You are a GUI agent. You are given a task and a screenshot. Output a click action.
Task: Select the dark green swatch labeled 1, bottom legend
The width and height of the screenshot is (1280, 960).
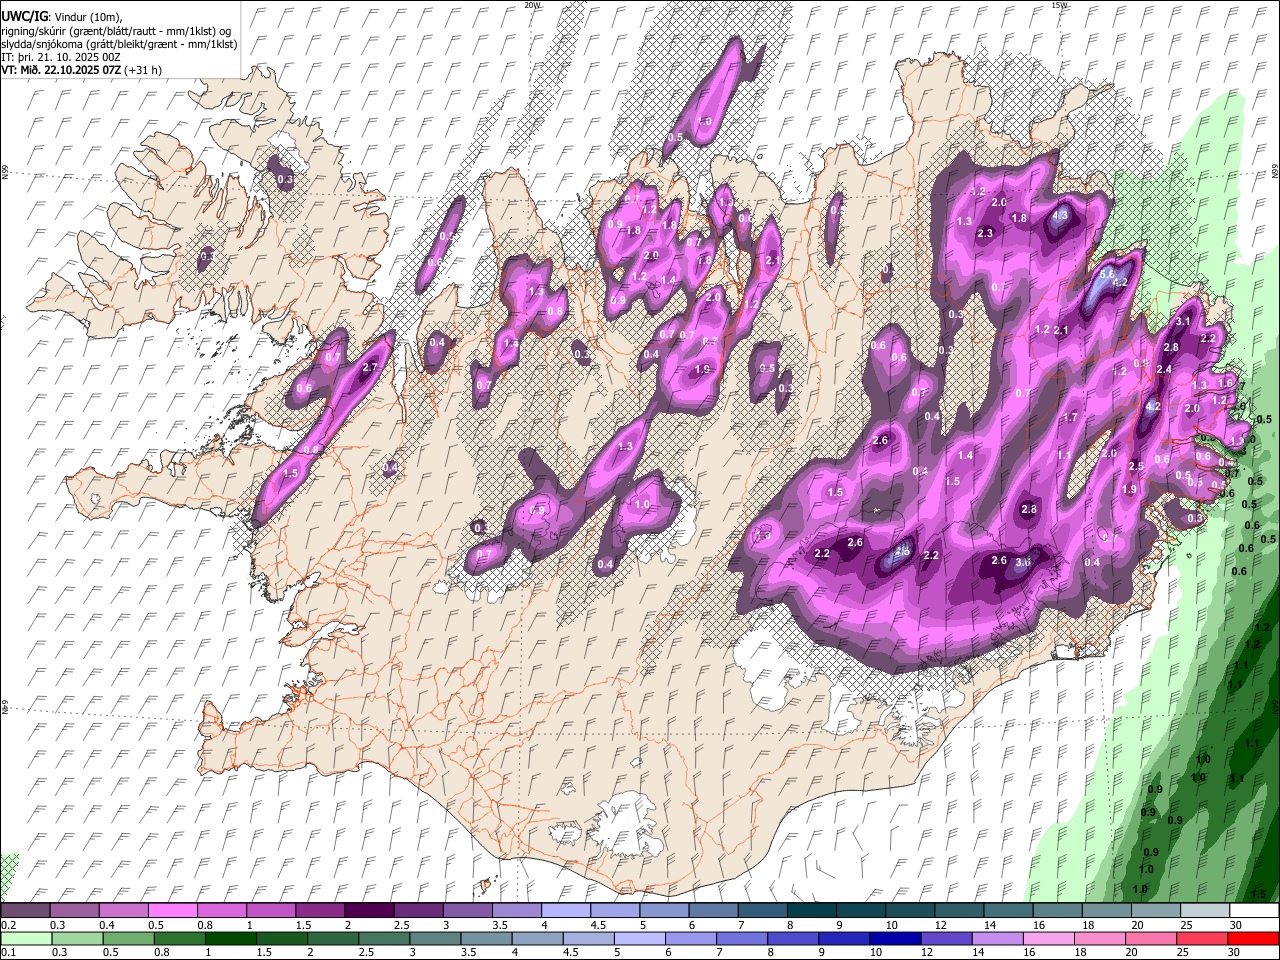coord(231,939)
